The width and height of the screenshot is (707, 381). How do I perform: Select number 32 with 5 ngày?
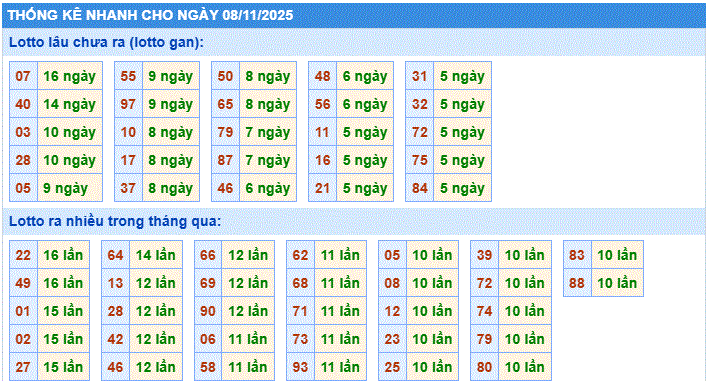419,104
